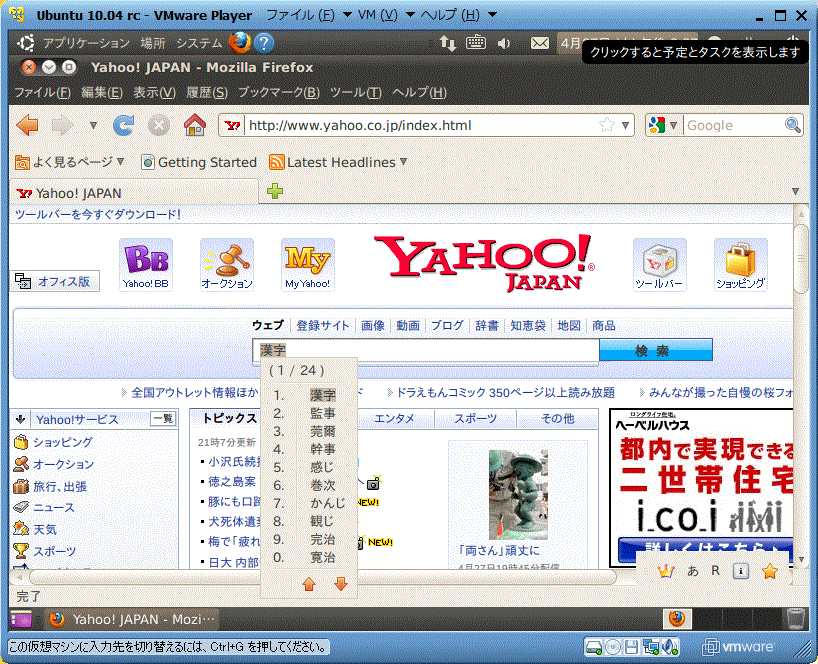Viewport: 818px width, 664px height.
Task: Click the 一覧 button in Yahoo!サービス
Action: click(x=163, y=418)
